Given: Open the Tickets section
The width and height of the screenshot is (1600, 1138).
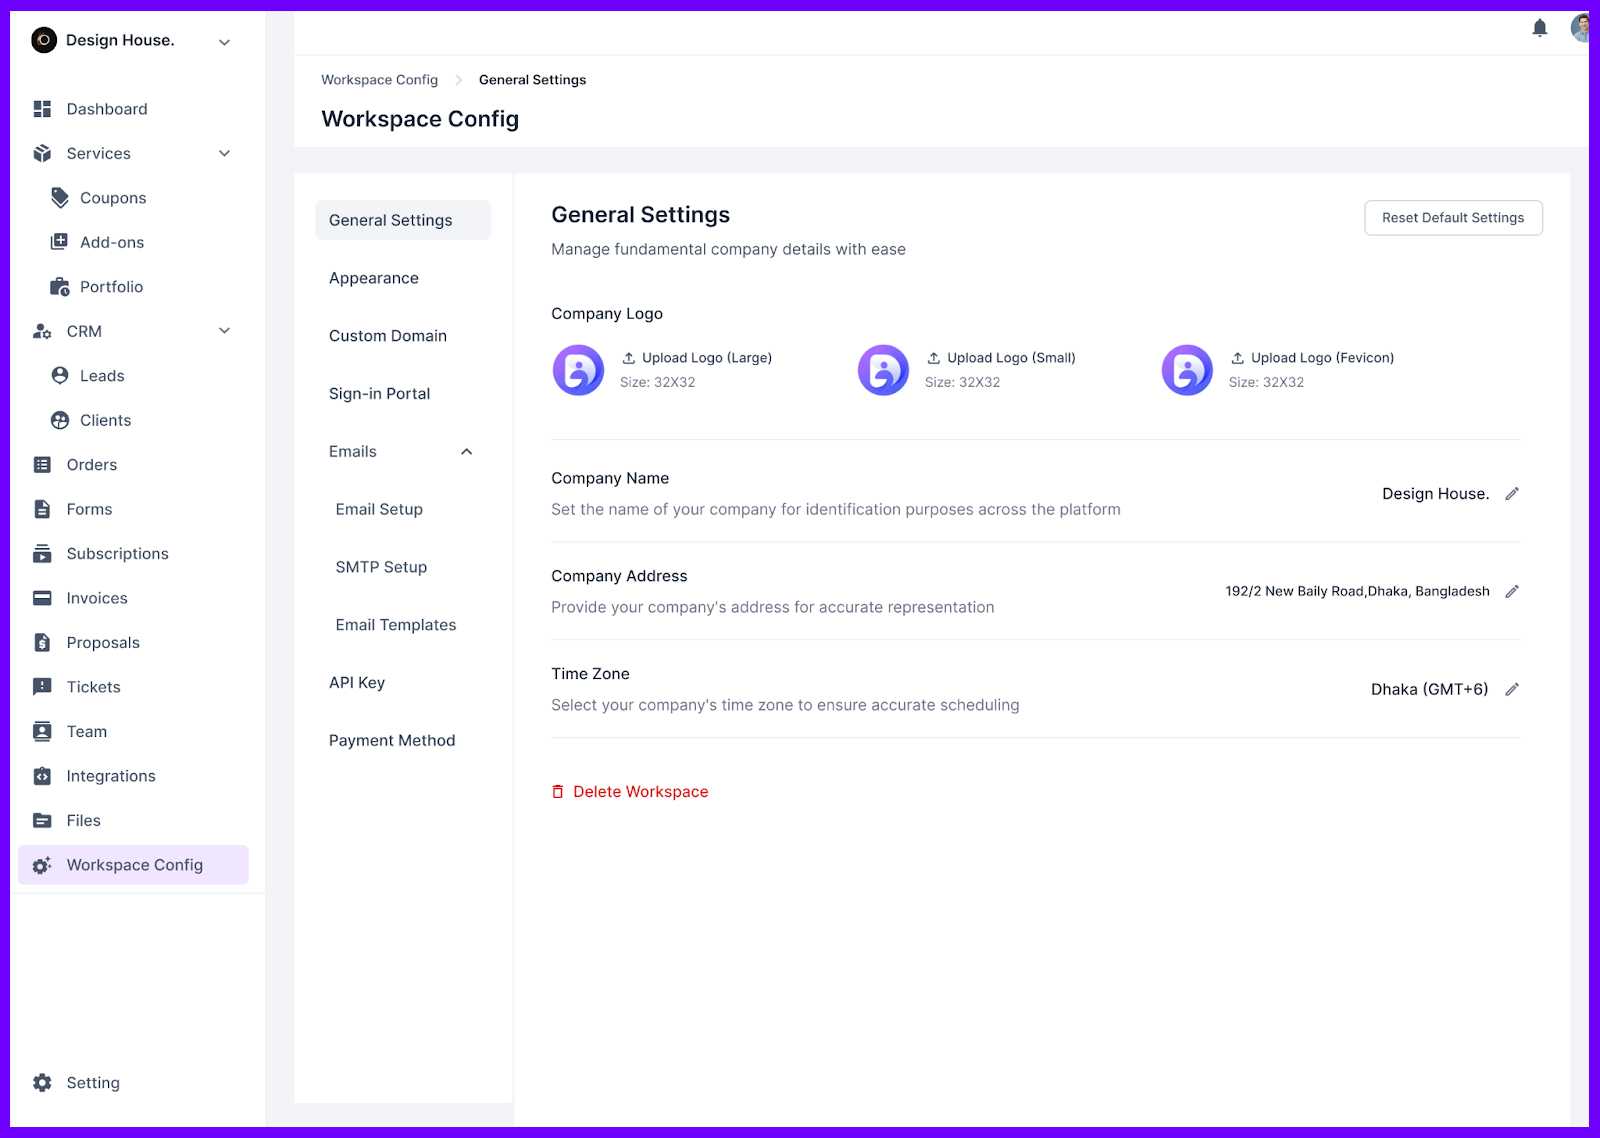Looking at the screenshot, I should 94,686.
